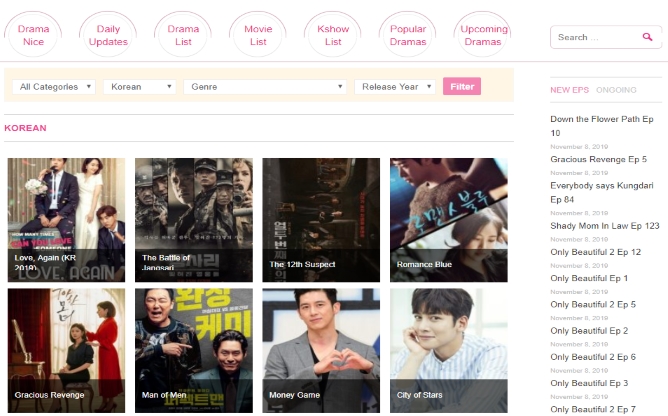Screen dimensions: 668x416
Task: Switch to the ONGOING tab
Action: coord(616,90)
